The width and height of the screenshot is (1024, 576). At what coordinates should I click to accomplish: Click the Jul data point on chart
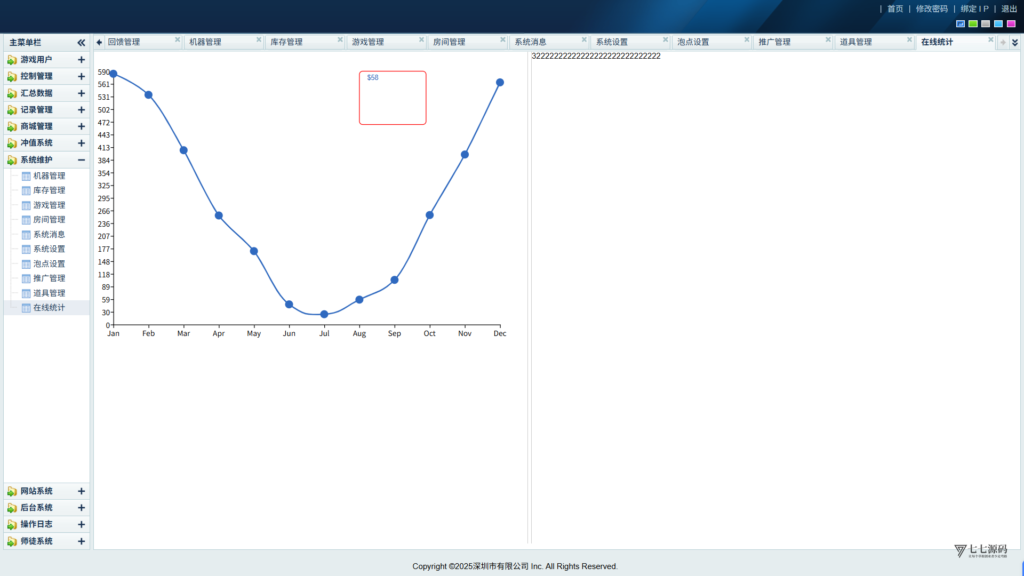[324, 315]
